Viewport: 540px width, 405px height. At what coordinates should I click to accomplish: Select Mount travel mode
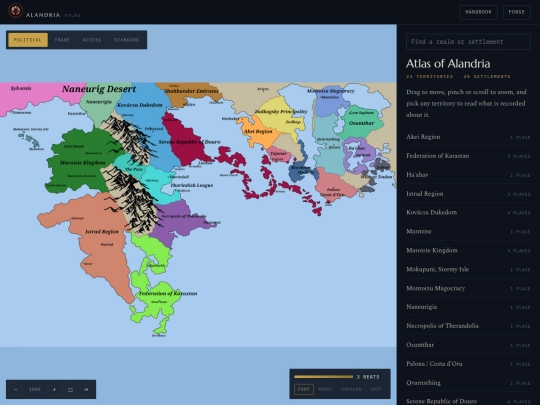(325, 389)
